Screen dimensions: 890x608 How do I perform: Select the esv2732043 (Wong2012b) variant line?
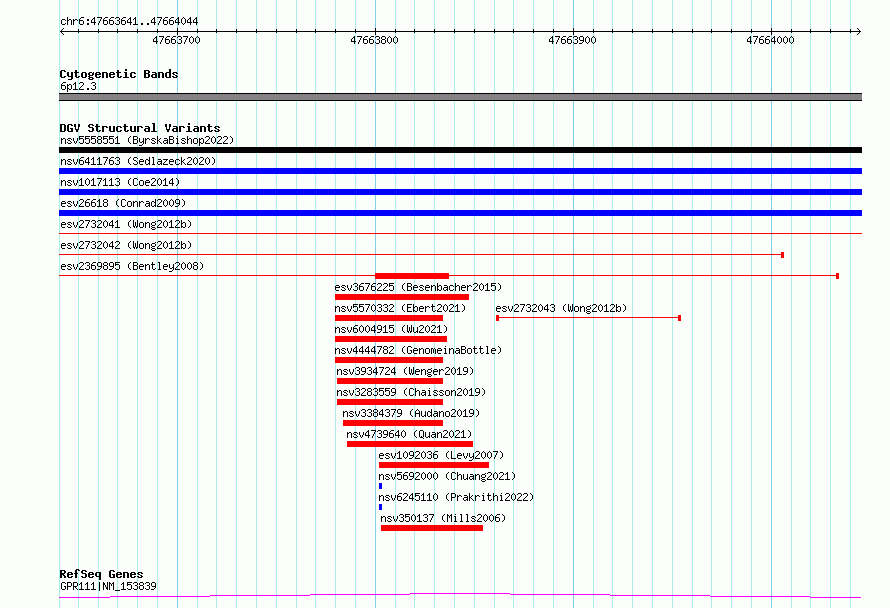tap(588, 318)
